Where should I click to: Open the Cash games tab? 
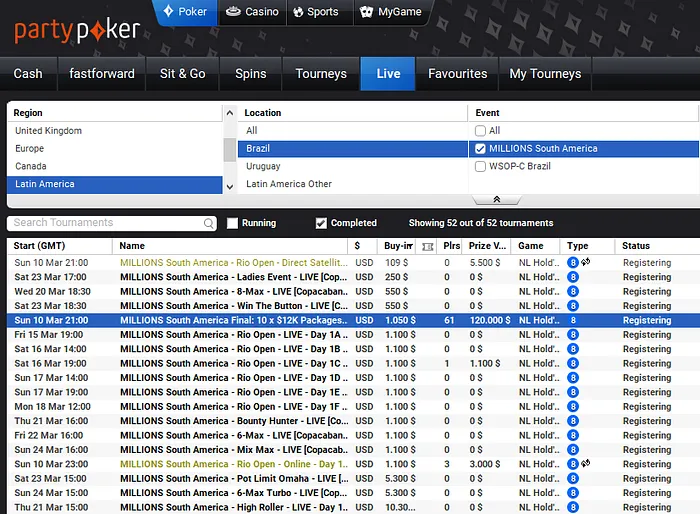(x=28, y=74)
